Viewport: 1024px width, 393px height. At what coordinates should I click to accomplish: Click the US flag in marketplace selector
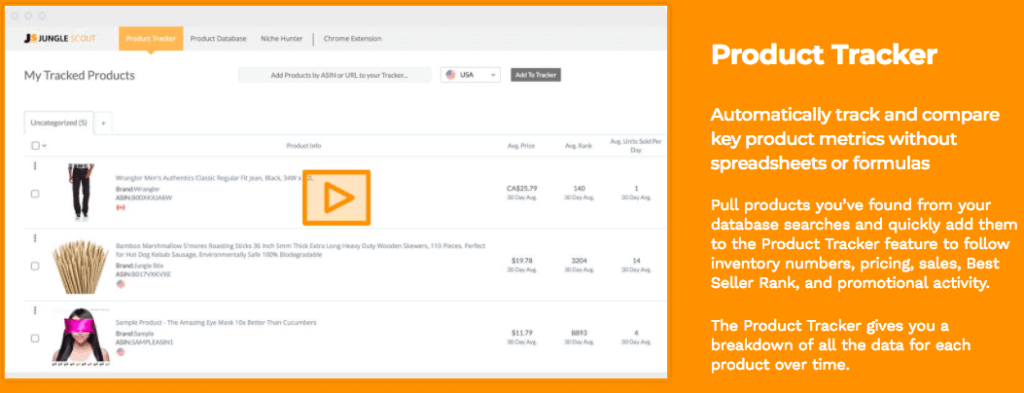[451, 75]
